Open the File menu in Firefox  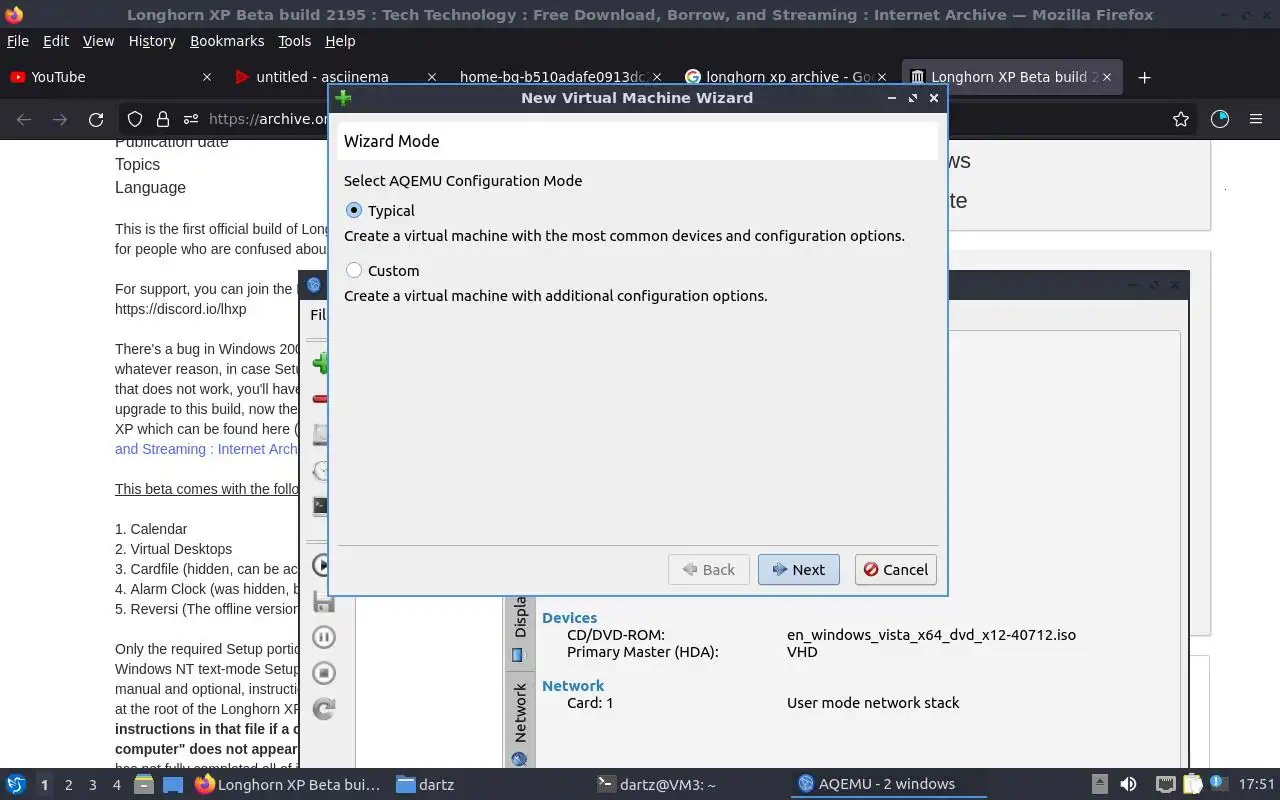pyautogui.click(x=18, y=41)
